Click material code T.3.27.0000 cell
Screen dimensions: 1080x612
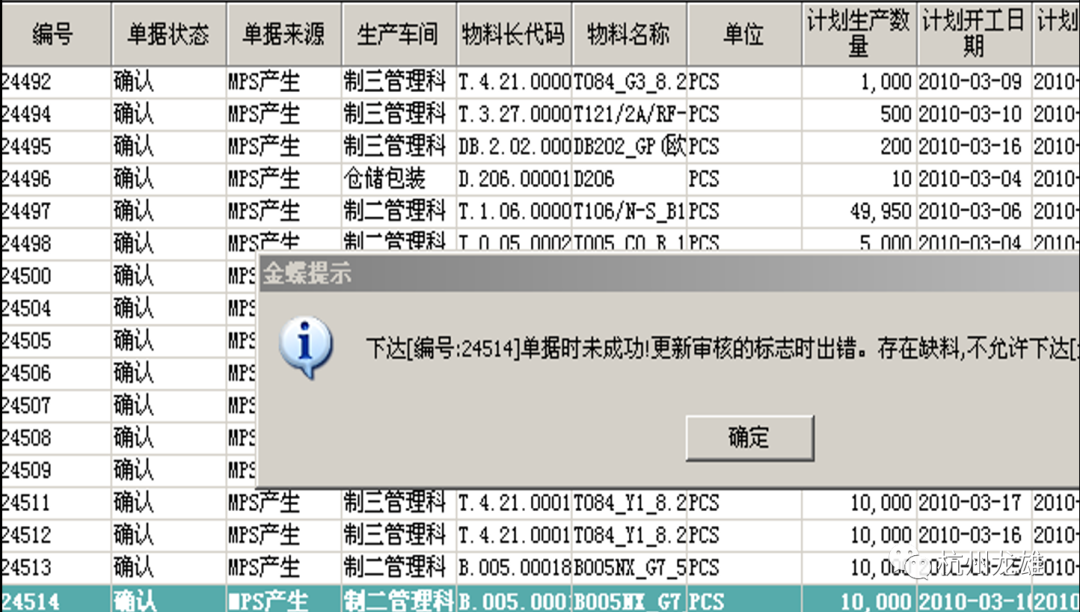click(514, 114)
